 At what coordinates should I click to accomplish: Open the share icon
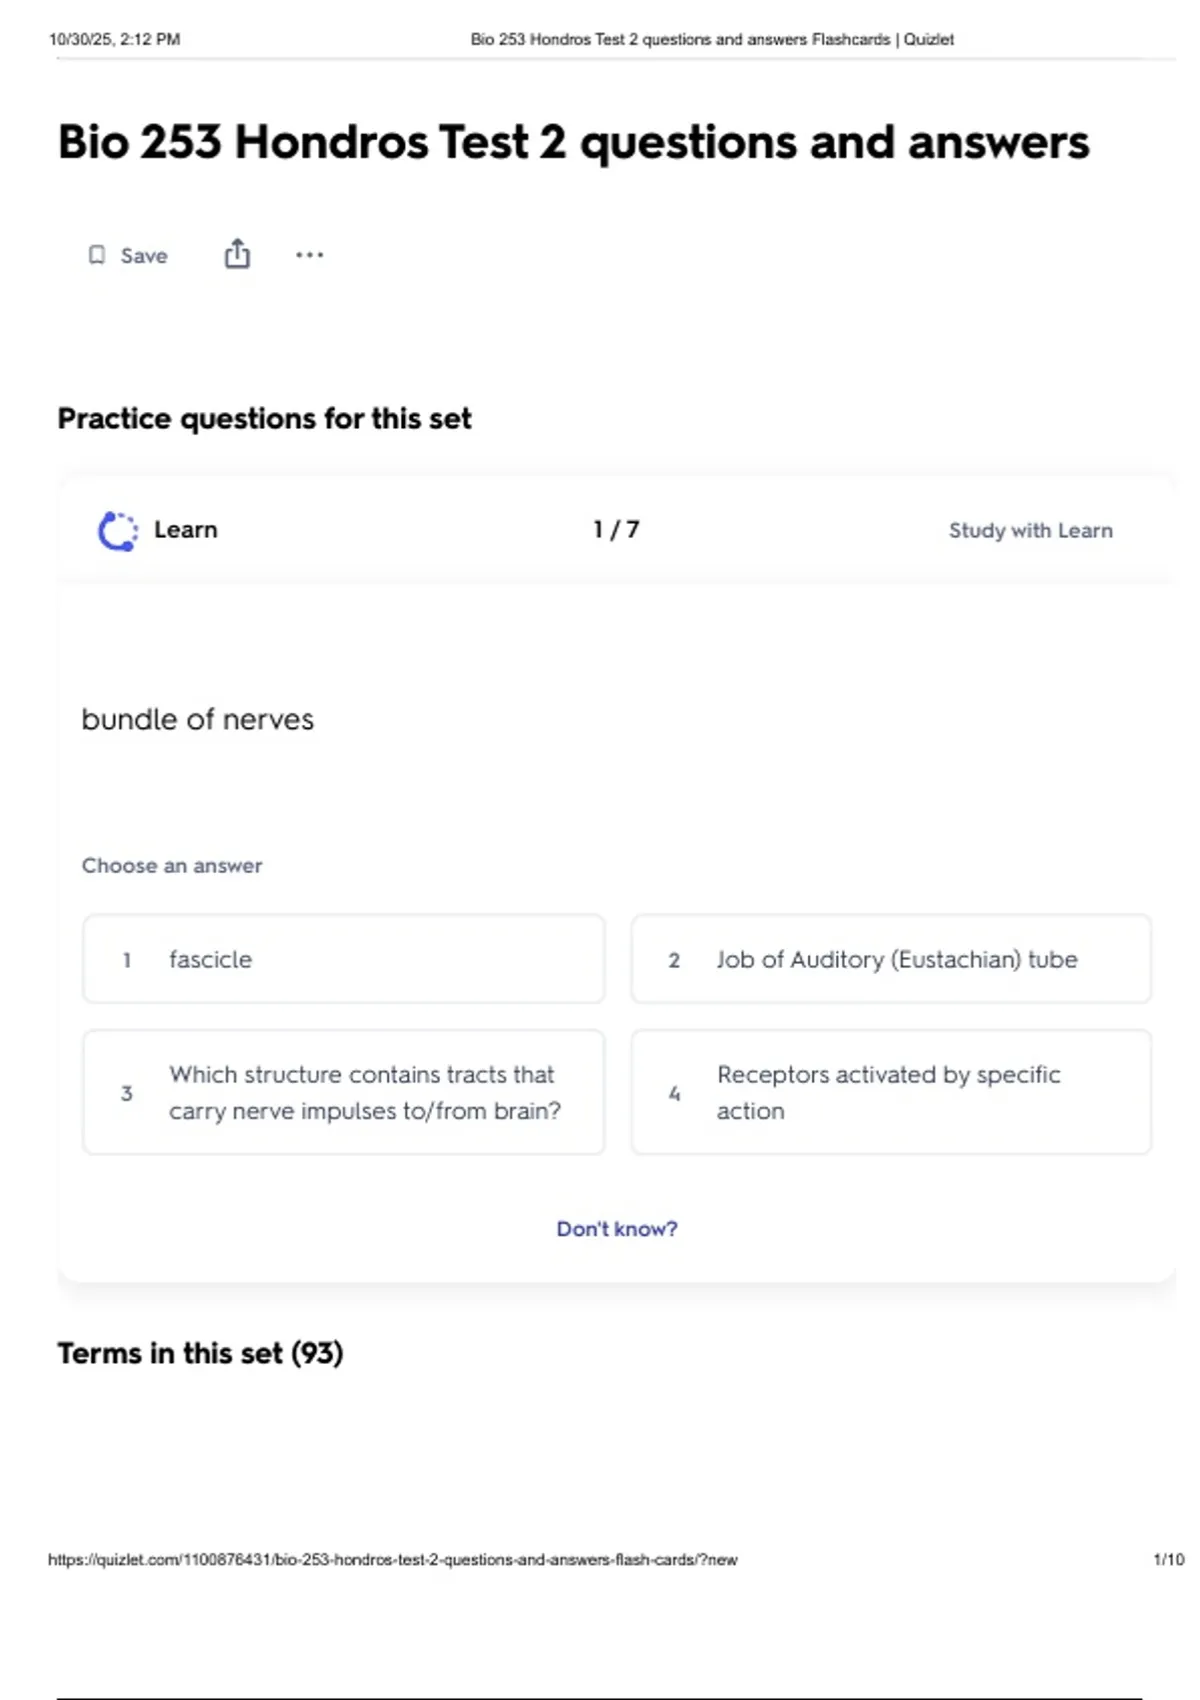click(237, 254)
